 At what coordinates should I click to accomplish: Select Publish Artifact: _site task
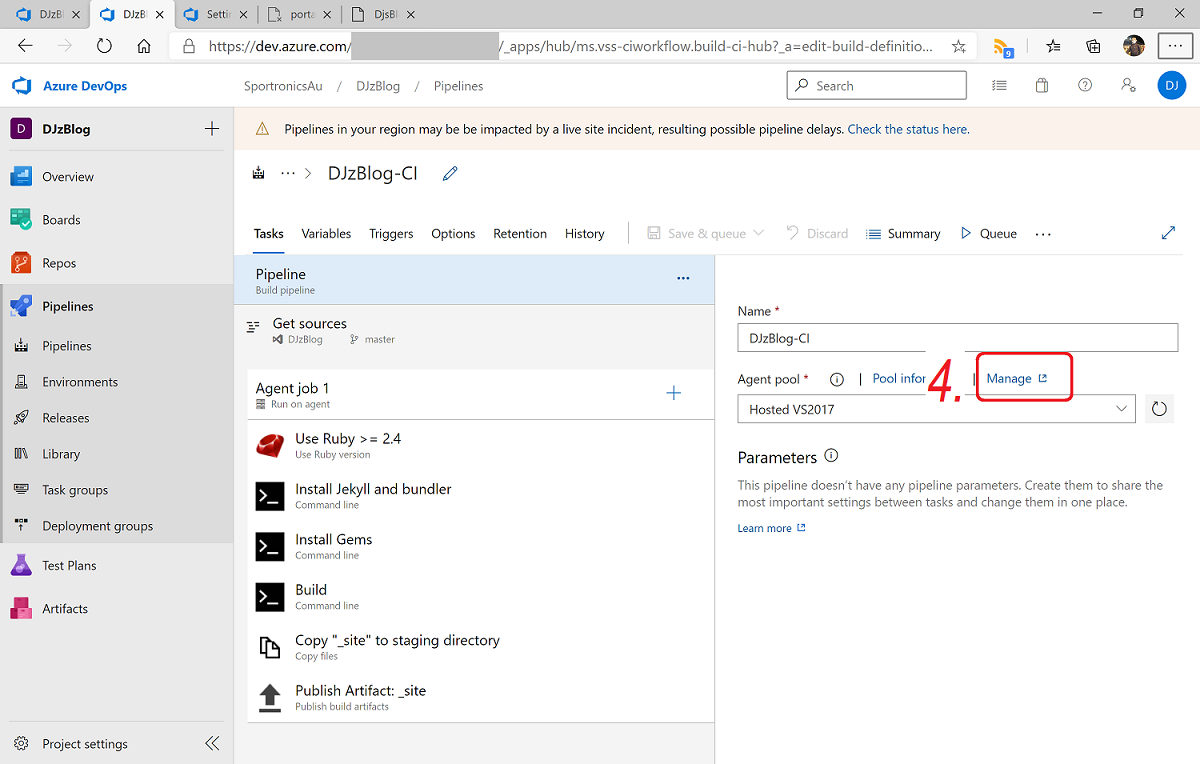[481, 697]
